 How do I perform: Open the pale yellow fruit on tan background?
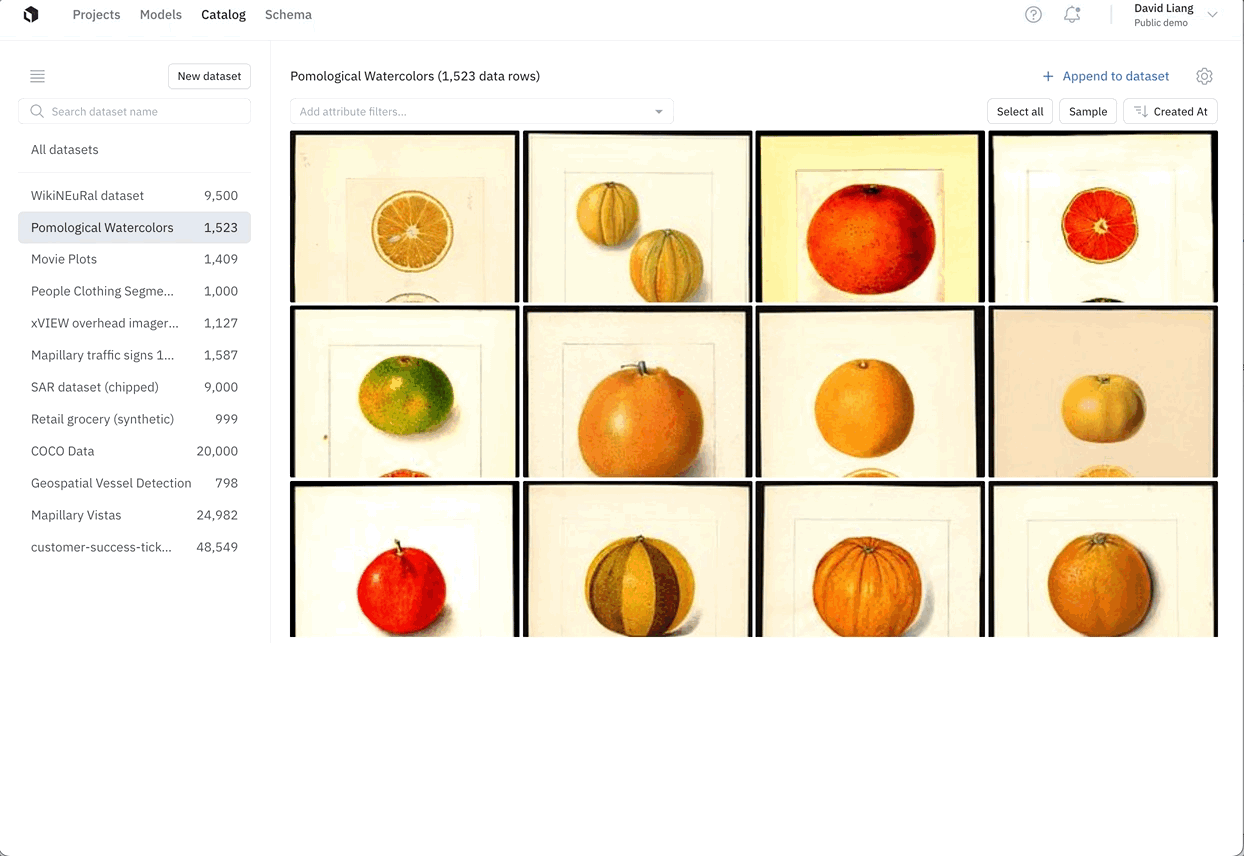pyautogui.click(x=1103, y=392)
